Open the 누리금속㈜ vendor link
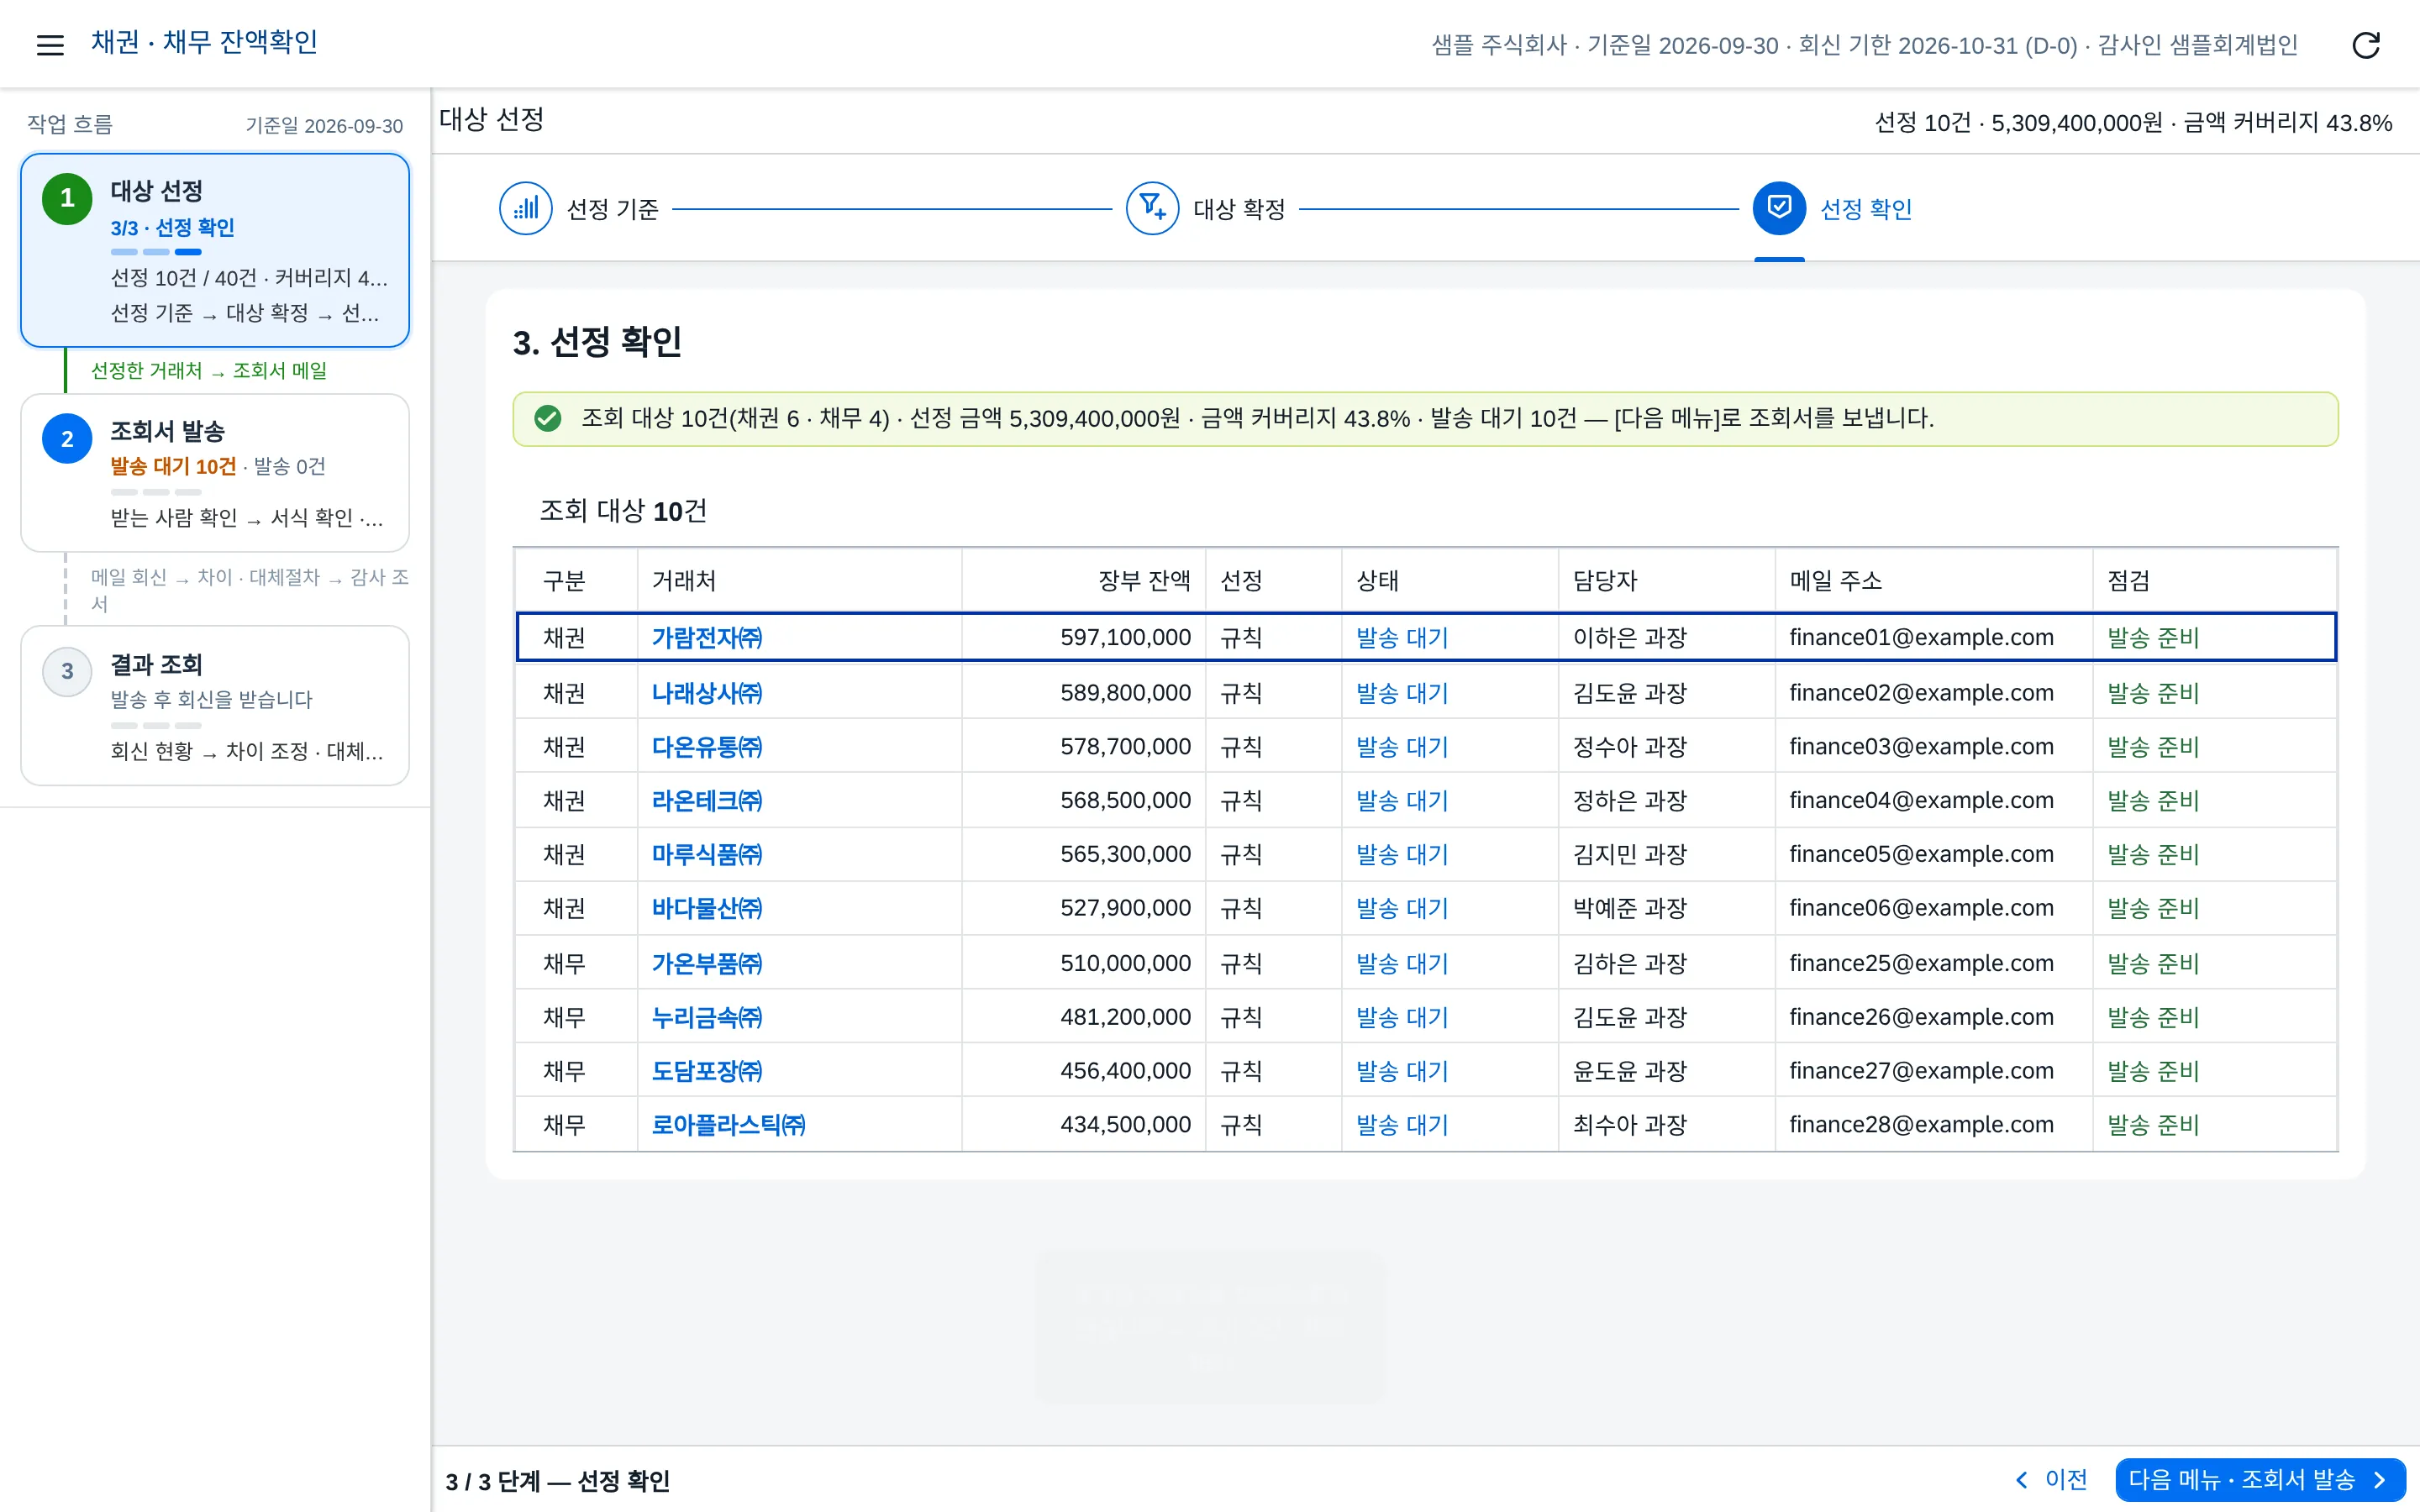The width and height of the screenshot is (2420, 1512). 707,1017
